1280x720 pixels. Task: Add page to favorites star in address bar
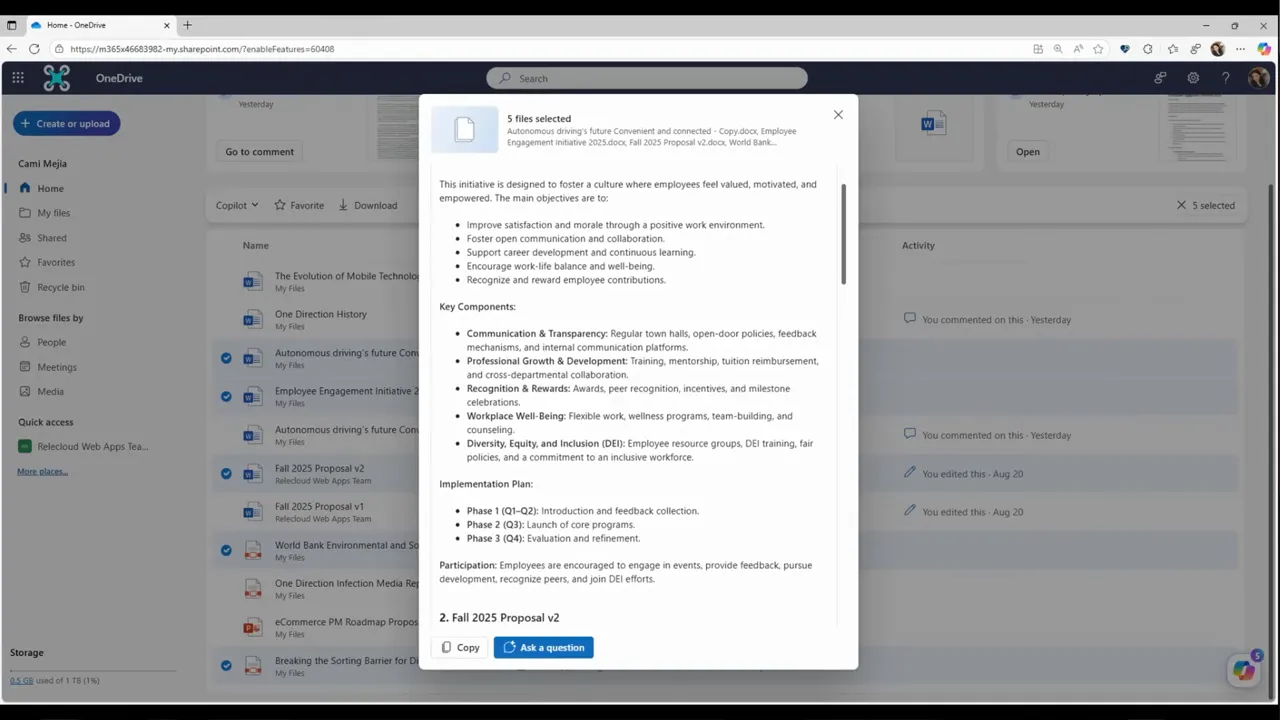[1098, 49]
